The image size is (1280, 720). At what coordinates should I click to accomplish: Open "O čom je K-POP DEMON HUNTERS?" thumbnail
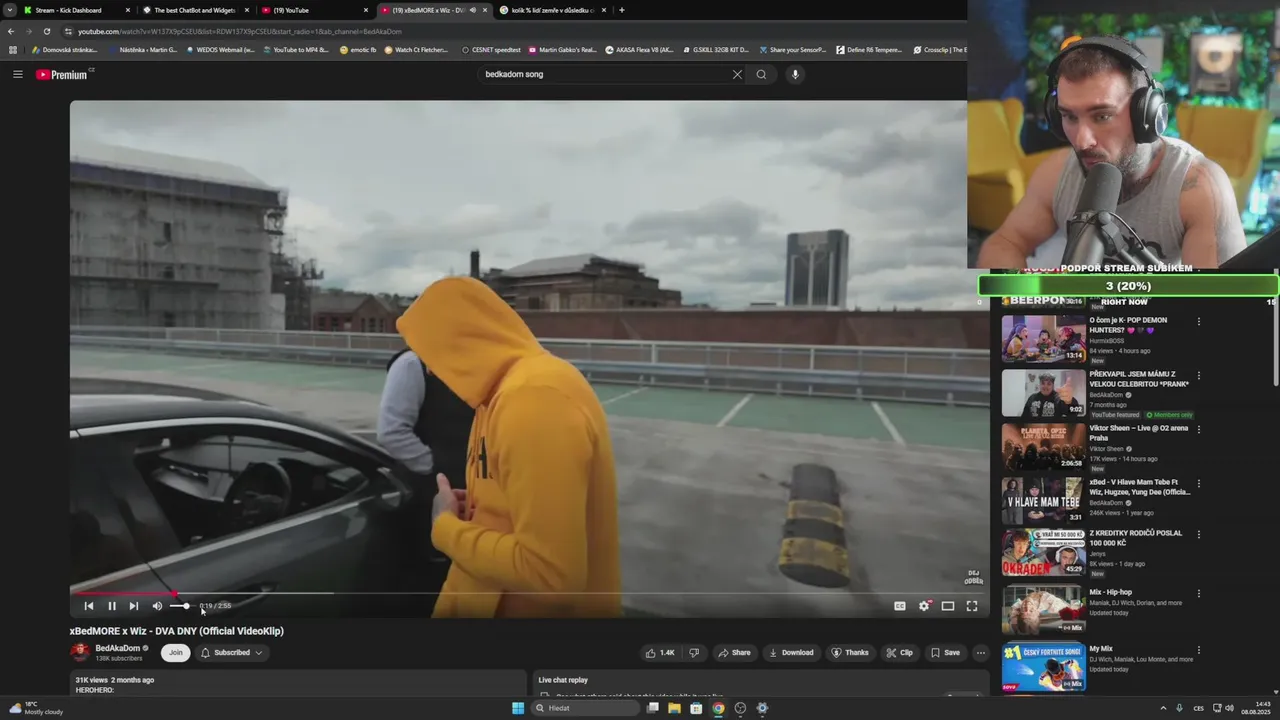click(1043, 339)
